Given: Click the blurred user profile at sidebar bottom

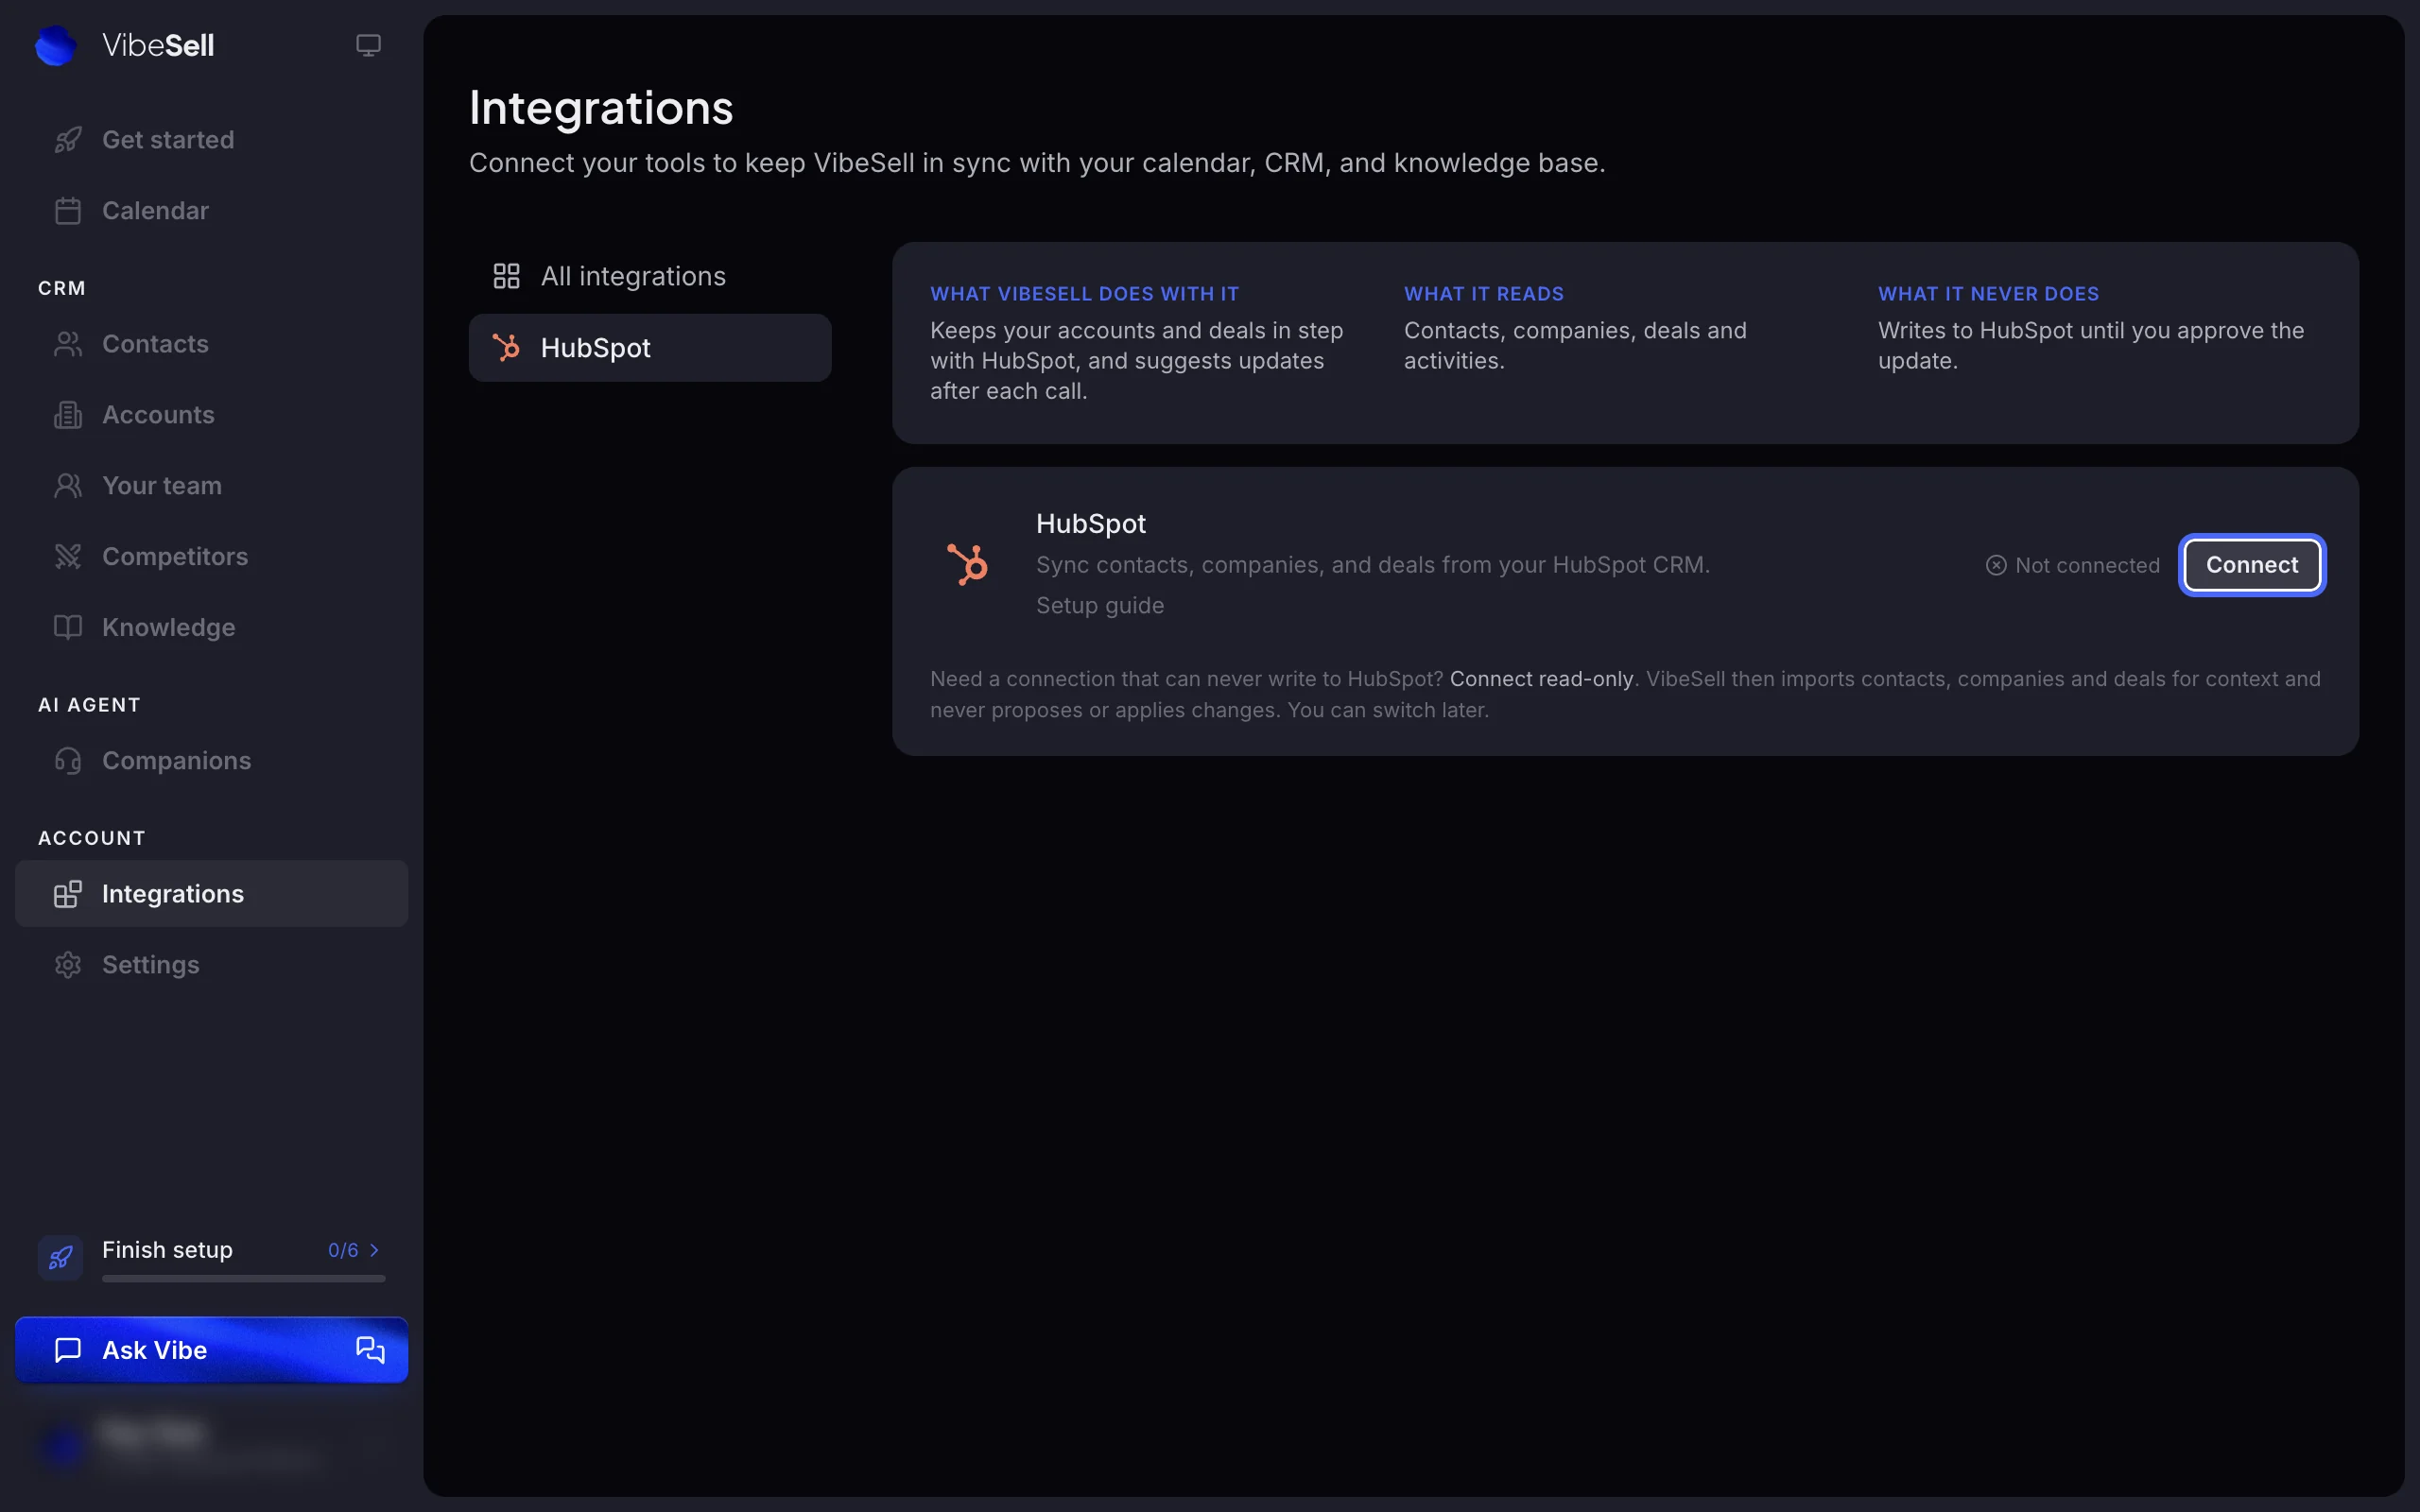Looking at the screenshot, I should coord(211,1444).
